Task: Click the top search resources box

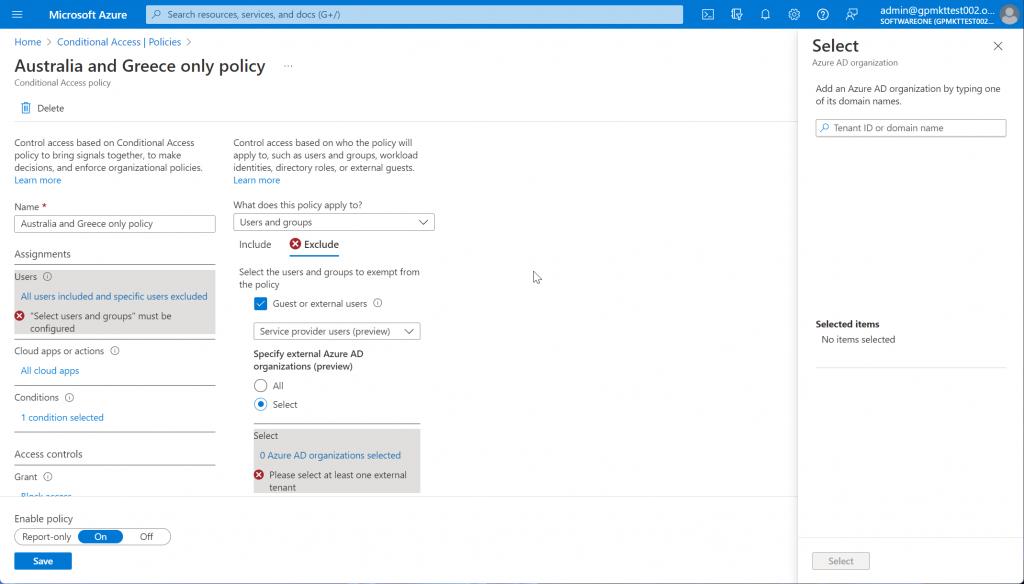Action: coord(415,14)
